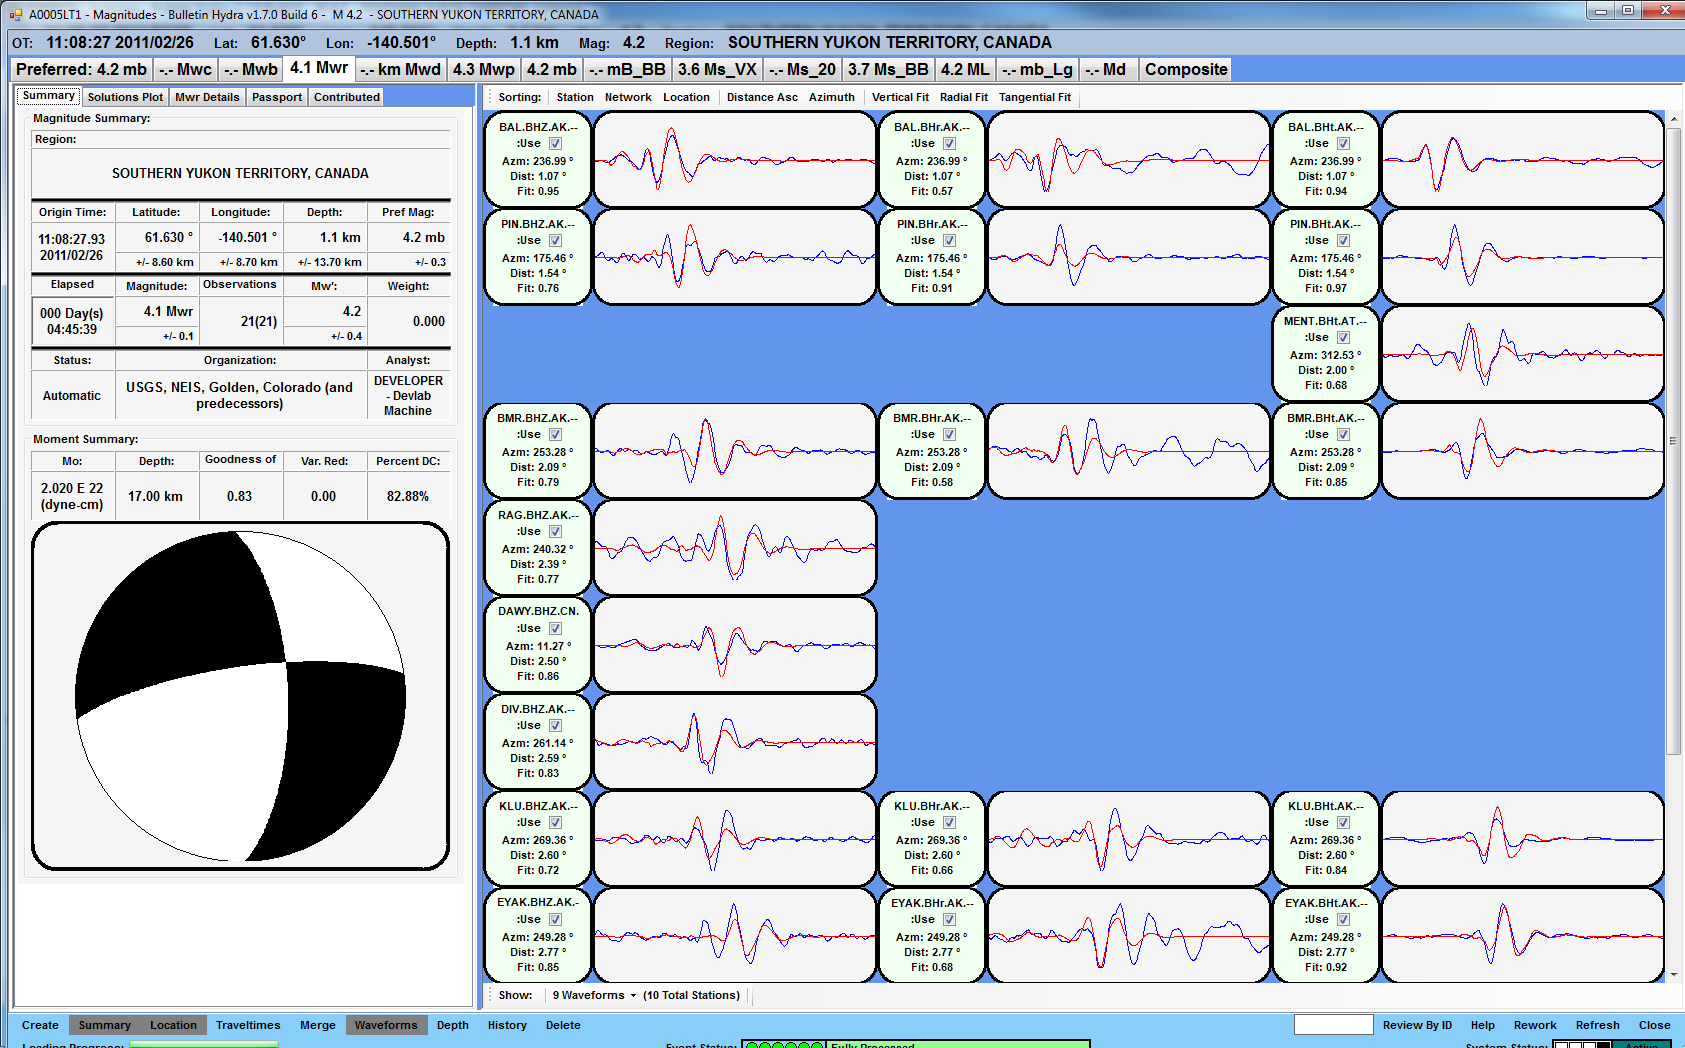Click Create in bottom toolbar

[x=40, y=1025]
